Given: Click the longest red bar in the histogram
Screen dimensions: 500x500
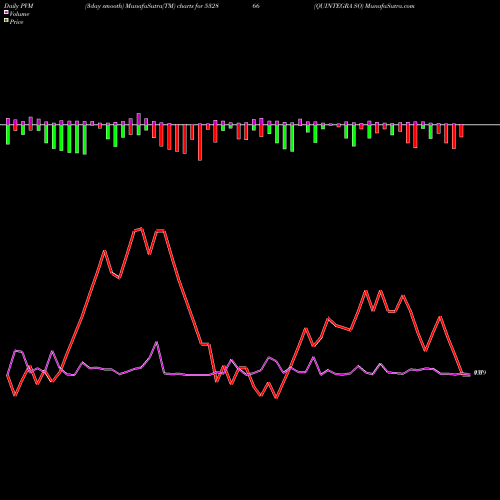Looking at the screenshot, I should [x=200, y=142].
